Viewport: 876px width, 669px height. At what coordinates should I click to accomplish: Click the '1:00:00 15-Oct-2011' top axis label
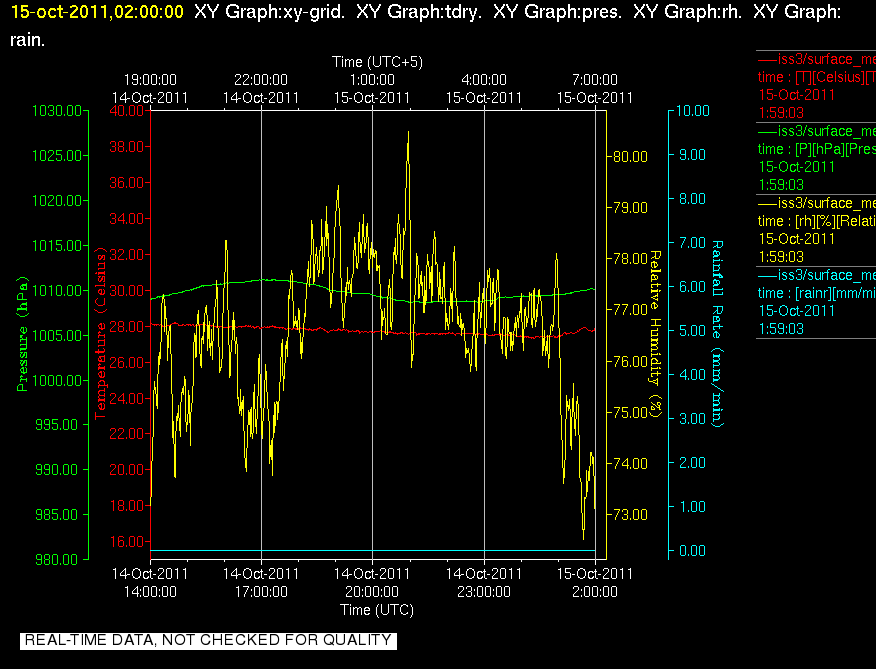tap(372, 89)
